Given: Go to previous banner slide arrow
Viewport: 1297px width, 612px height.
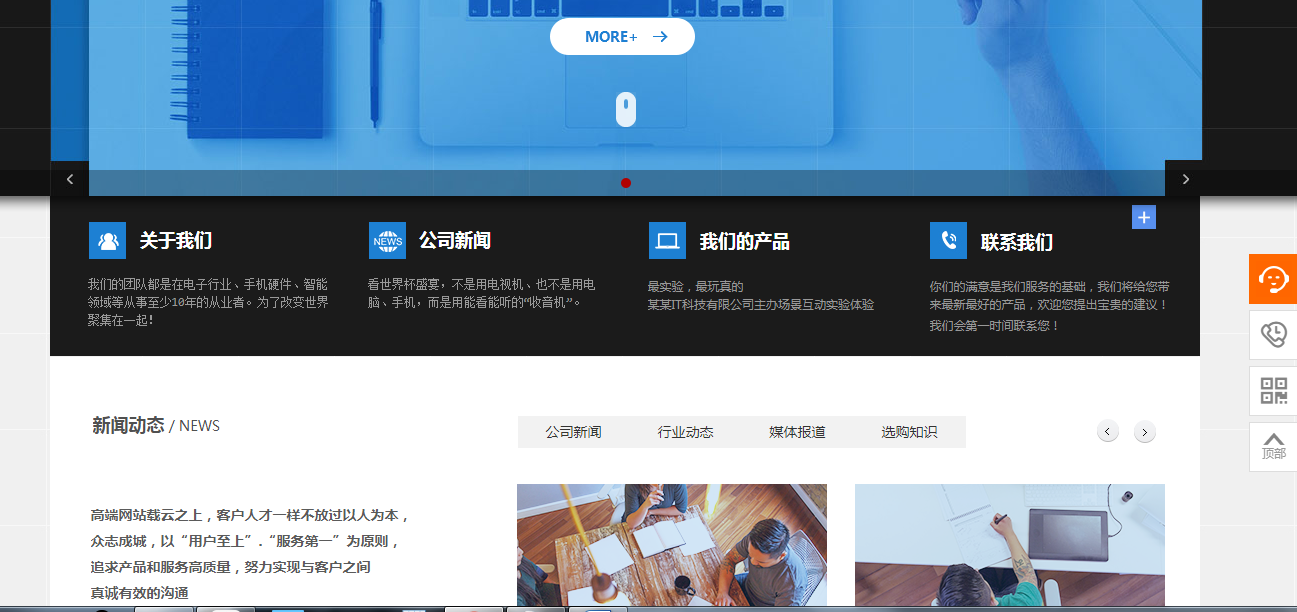Looking at the screenshot, I should click(x=70, y=179).
